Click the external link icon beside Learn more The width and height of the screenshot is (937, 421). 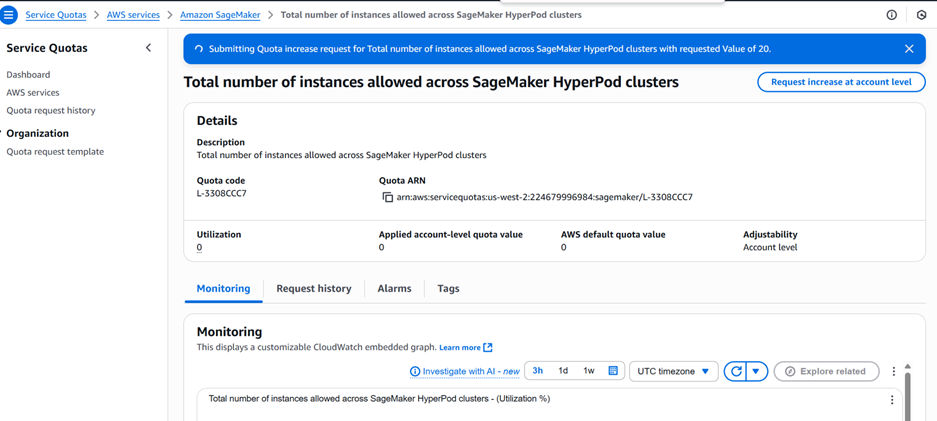click(488, 347)
